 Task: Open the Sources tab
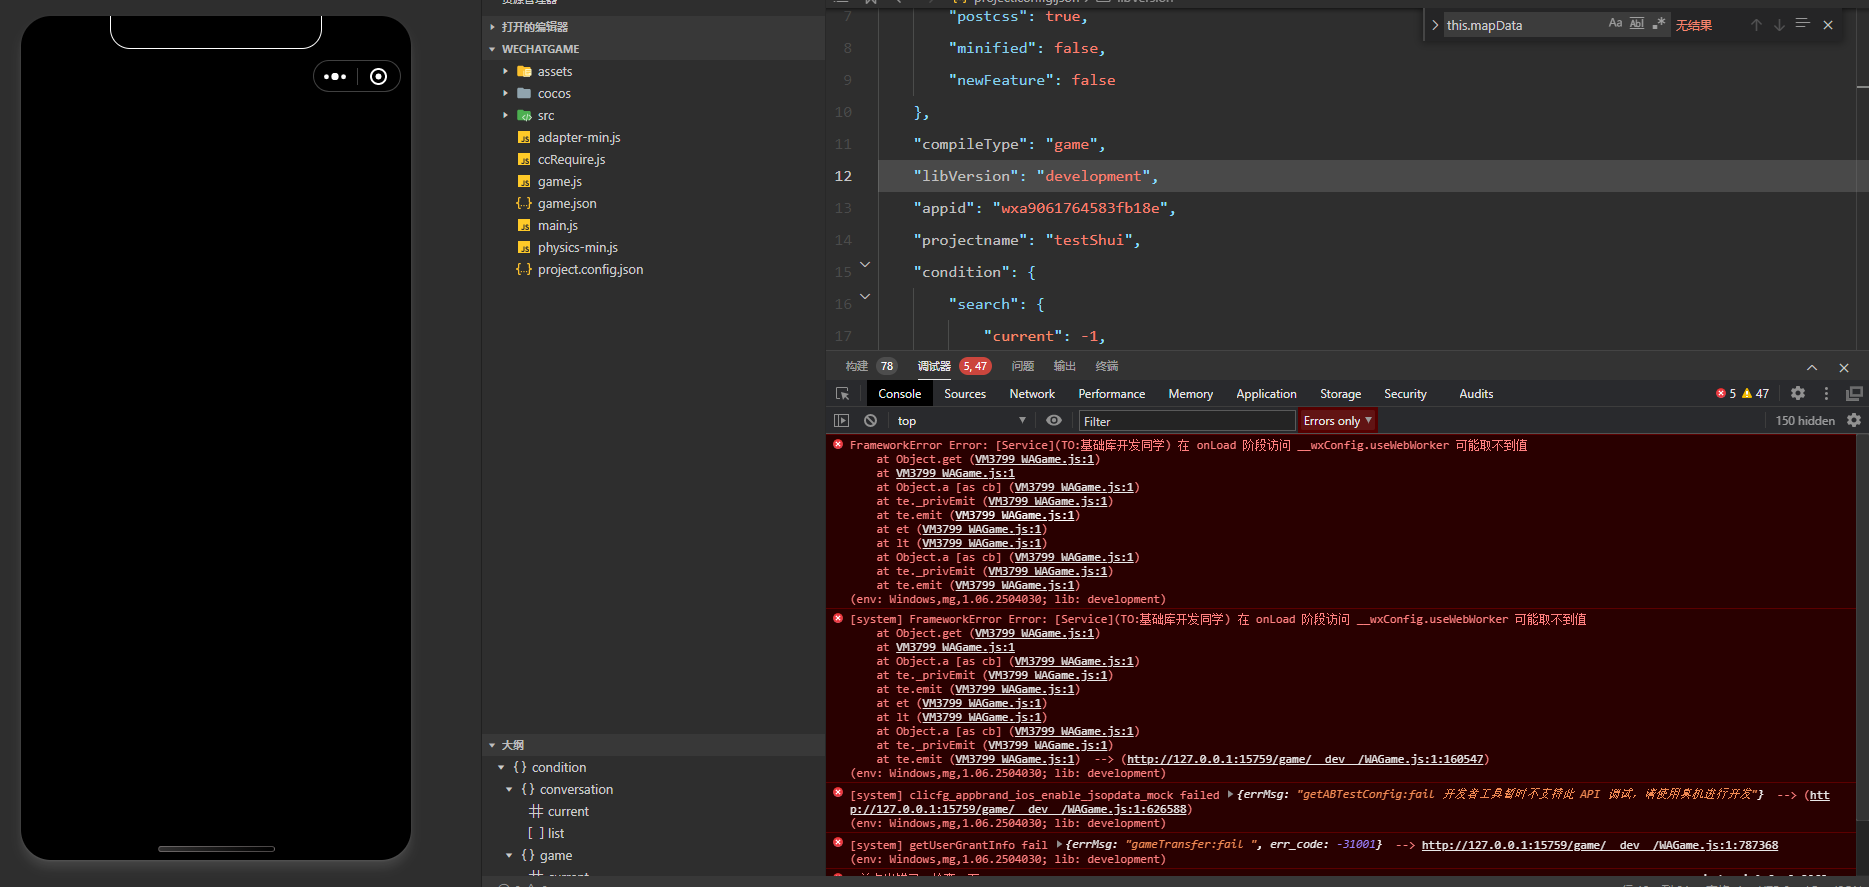pyautogui.click(x=965, y=394)
